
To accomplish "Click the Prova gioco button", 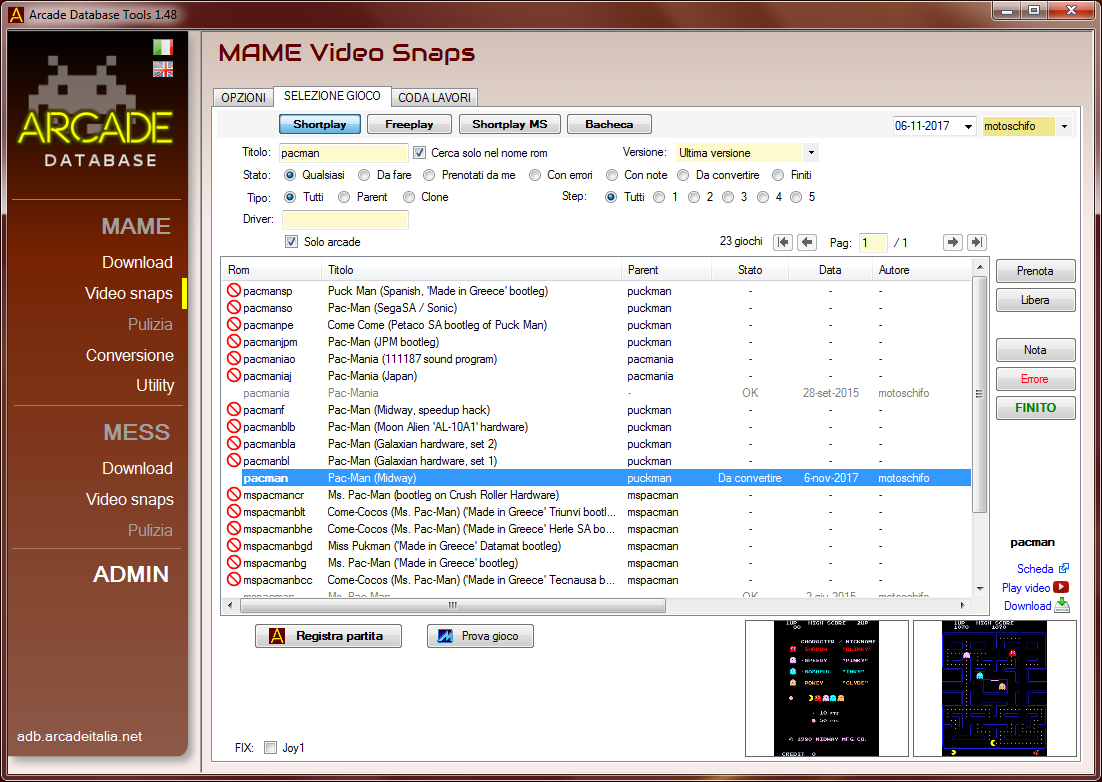I will tap(480, 636).
